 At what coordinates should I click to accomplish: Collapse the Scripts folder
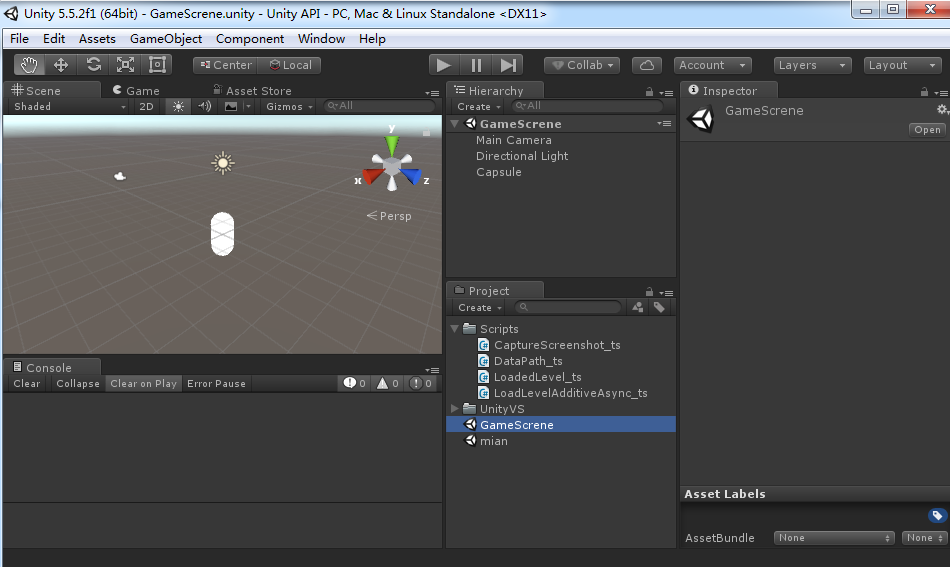(x=454, y=329)
